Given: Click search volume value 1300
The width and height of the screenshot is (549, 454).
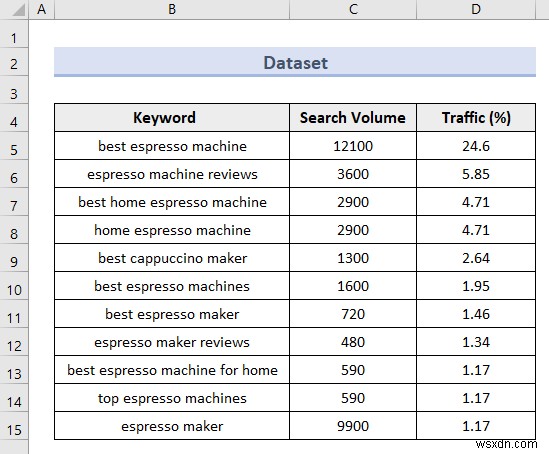Looking at the screenshot, I should 353,258.
